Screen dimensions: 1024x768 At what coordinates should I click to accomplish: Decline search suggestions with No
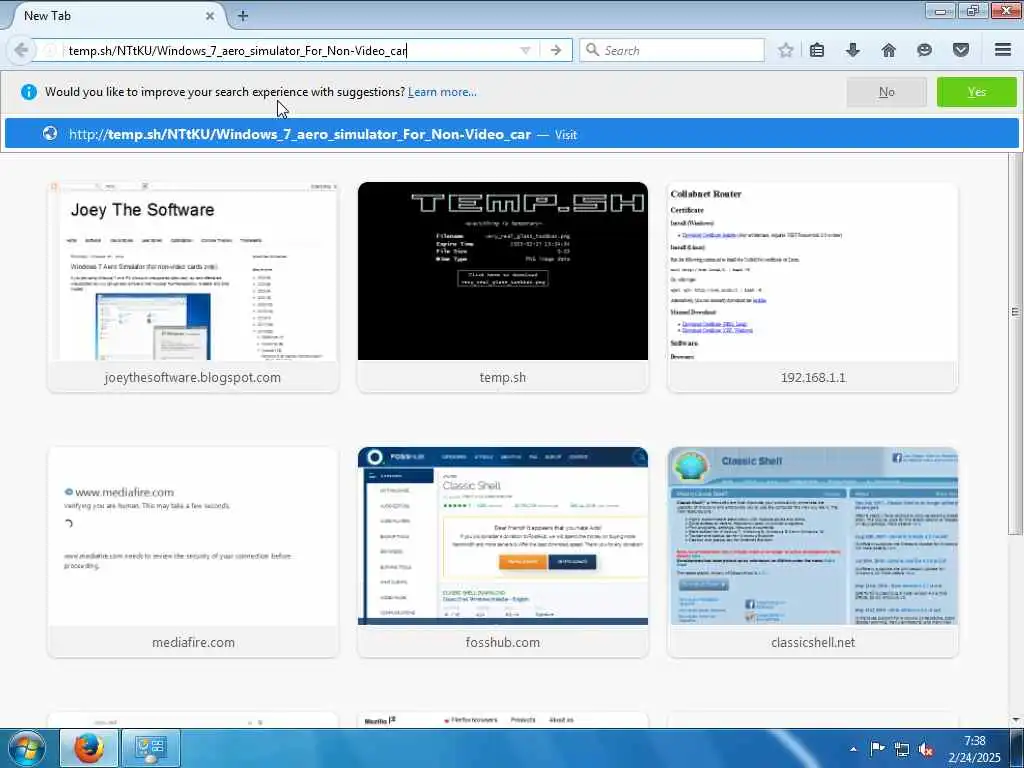click(x=886, y=92)
